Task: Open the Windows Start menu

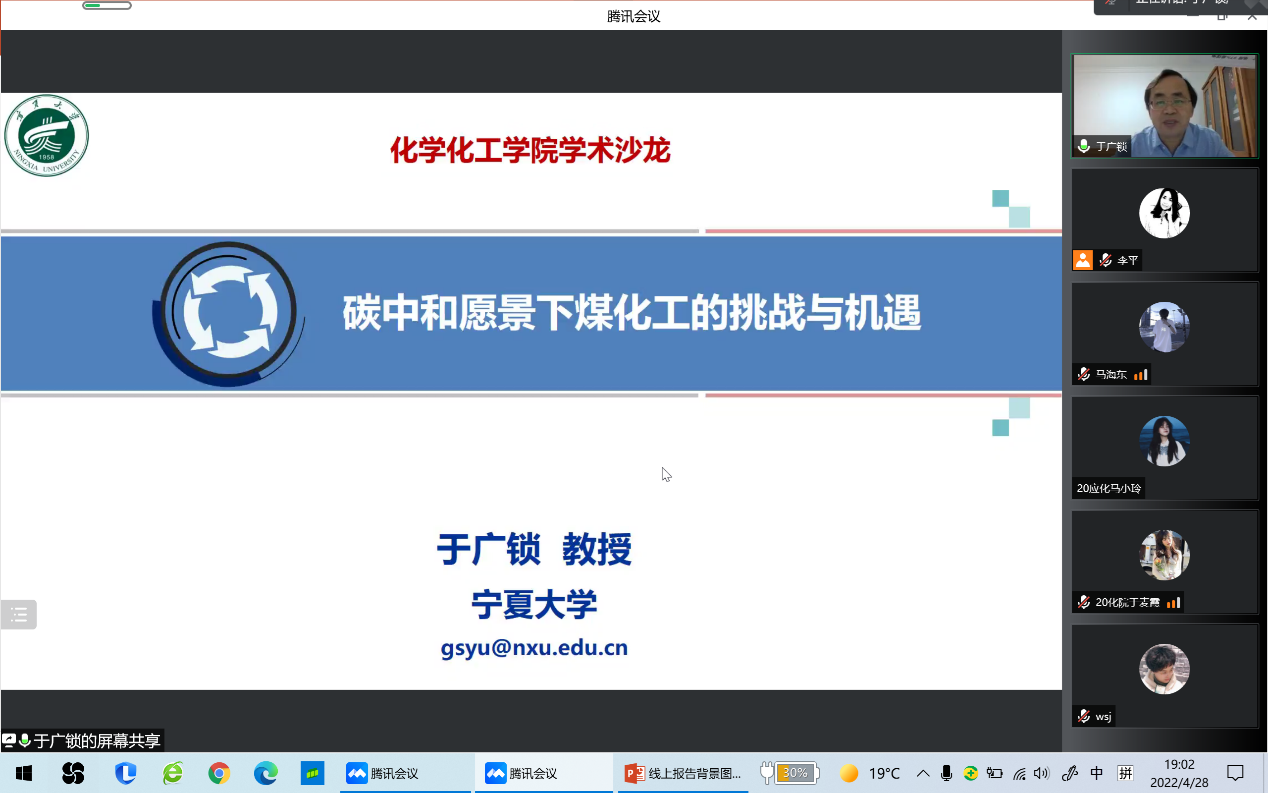Action: point(23,773)
